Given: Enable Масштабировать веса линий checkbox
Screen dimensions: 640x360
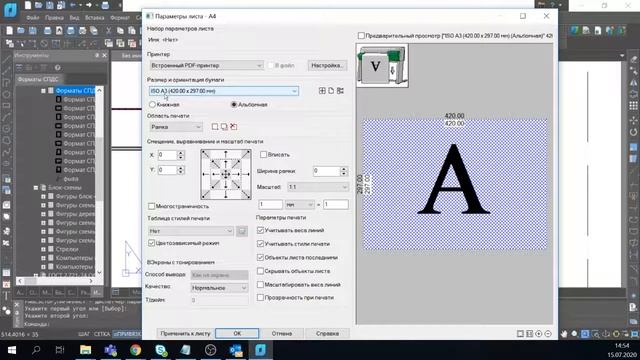Looking at the screenshot, I should pyautogui.click(x=260, y=284).
